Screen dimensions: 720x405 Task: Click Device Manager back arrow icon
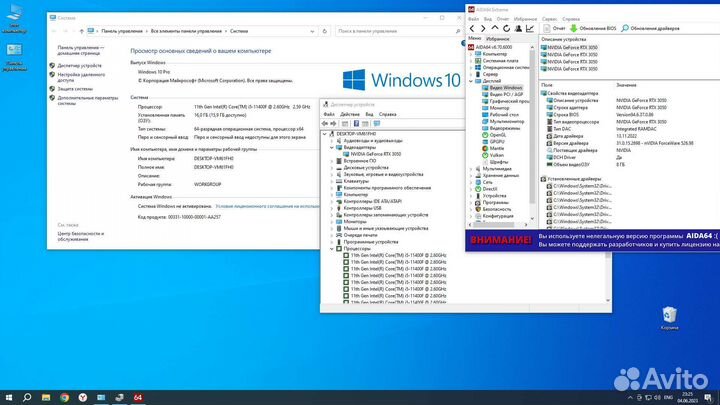tap(325, 124)
